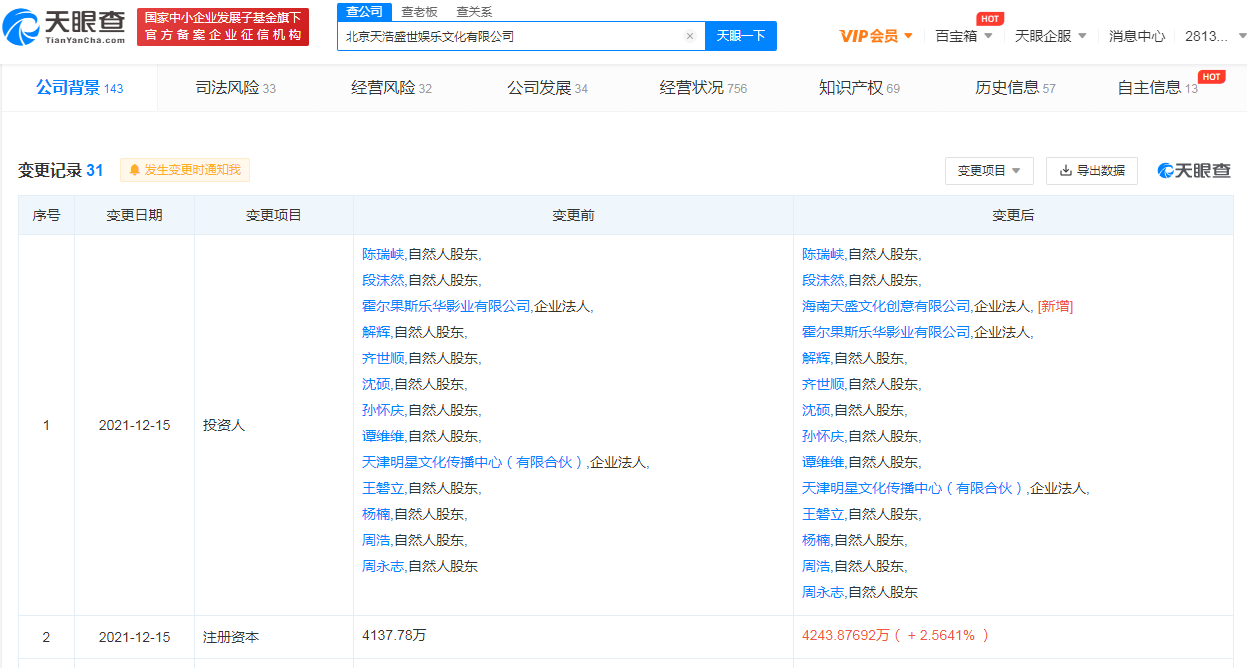Open 天津明星文化传播中心 in 变更前 column

(474, 462)
